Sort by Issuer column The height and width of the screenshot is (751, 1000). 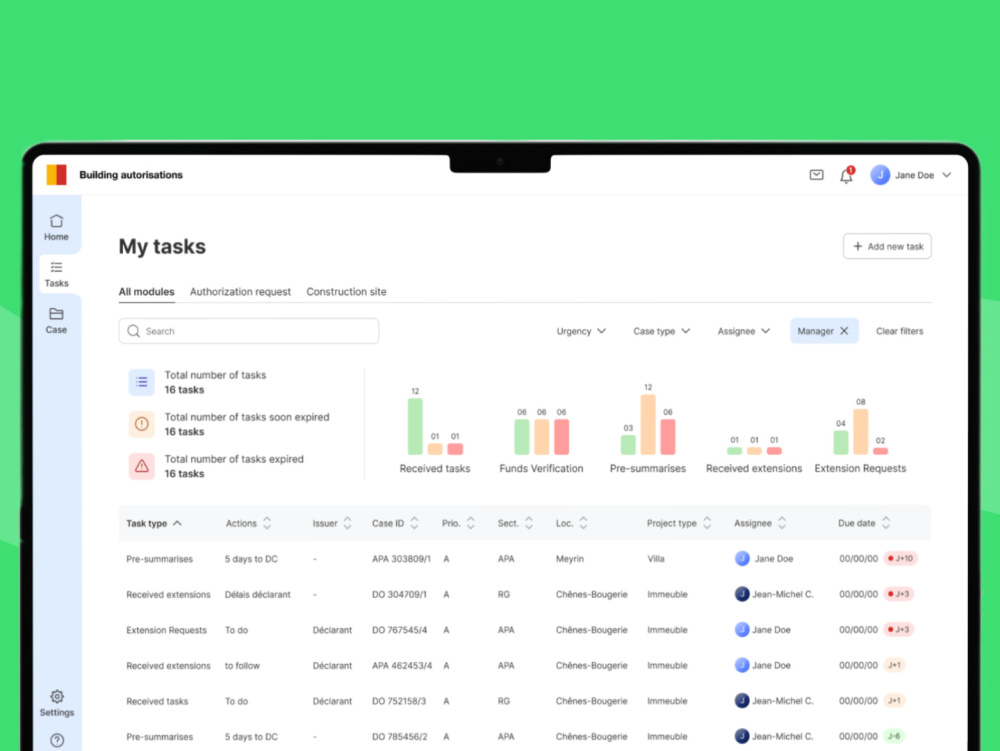pyautogui.click(x=332, y=523)
